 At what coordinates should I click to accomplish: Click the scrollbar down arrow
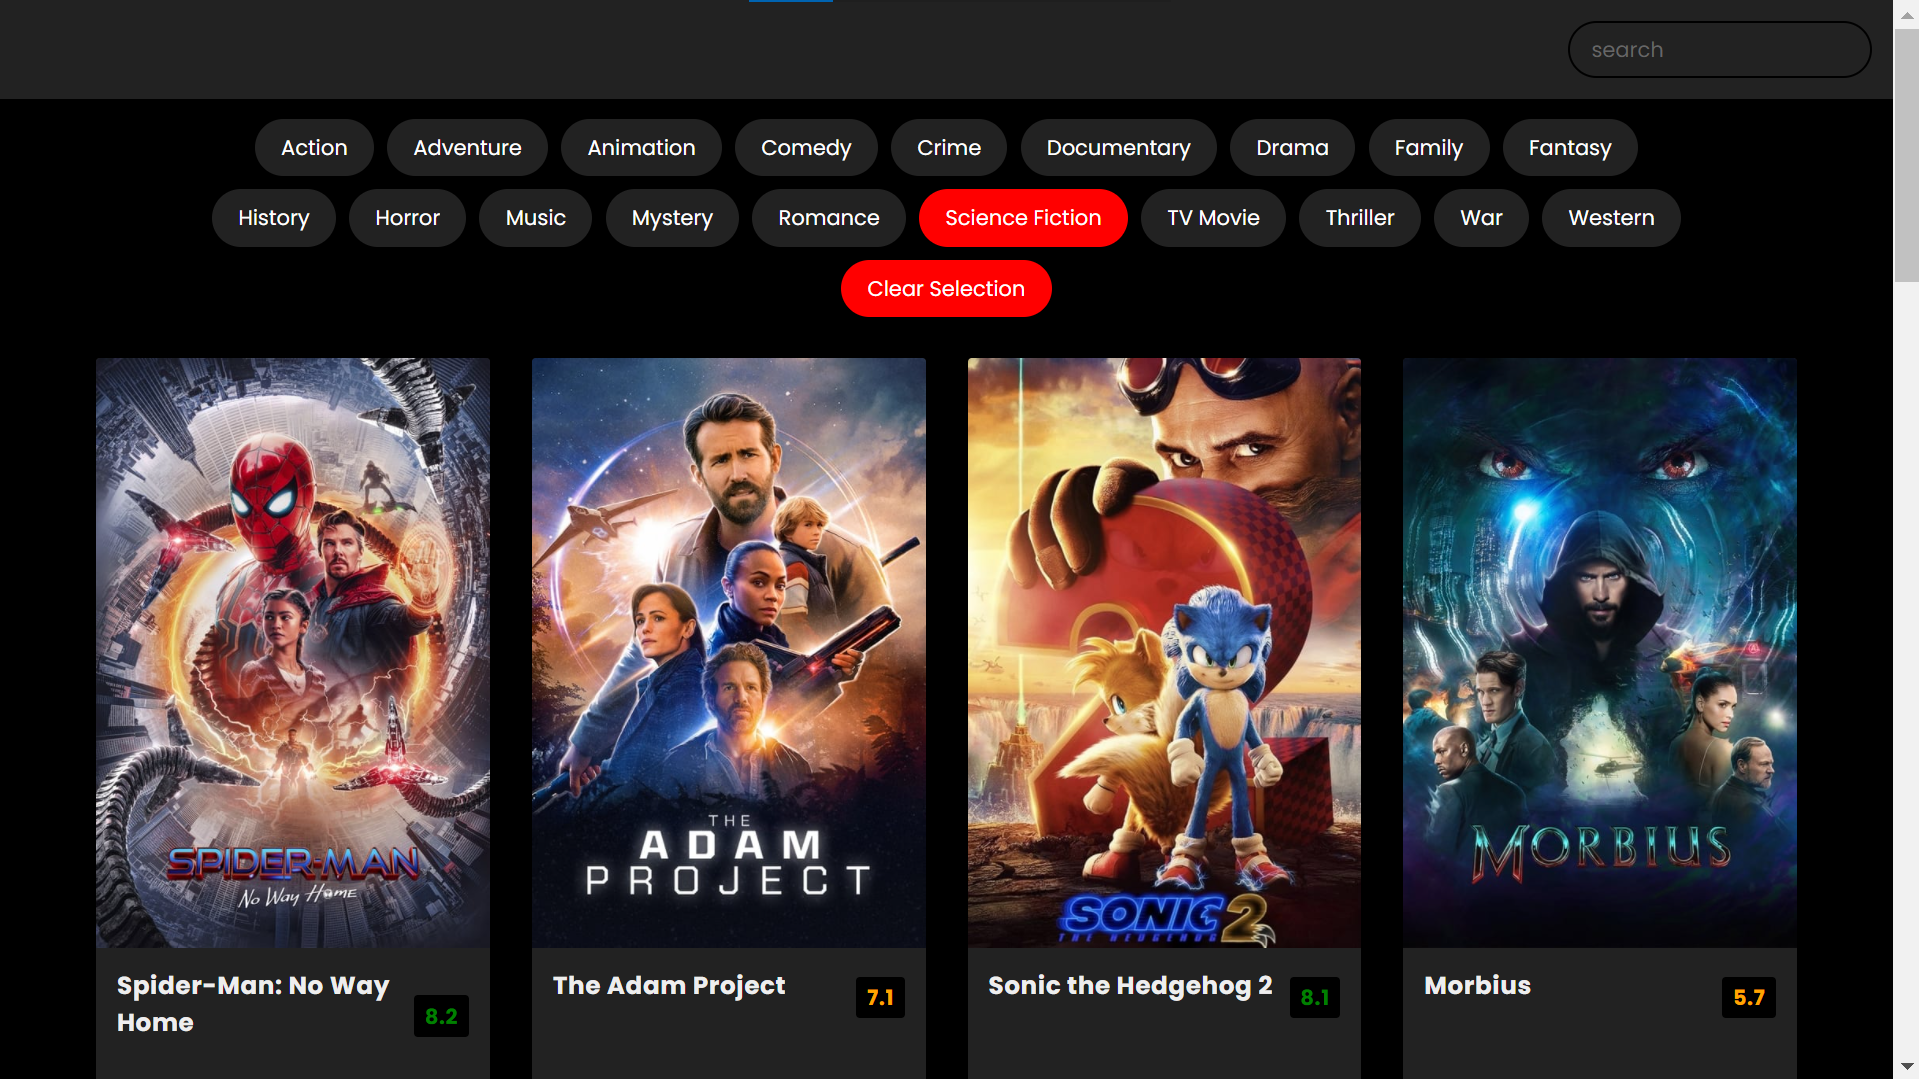click(x=1906, y=1067)
